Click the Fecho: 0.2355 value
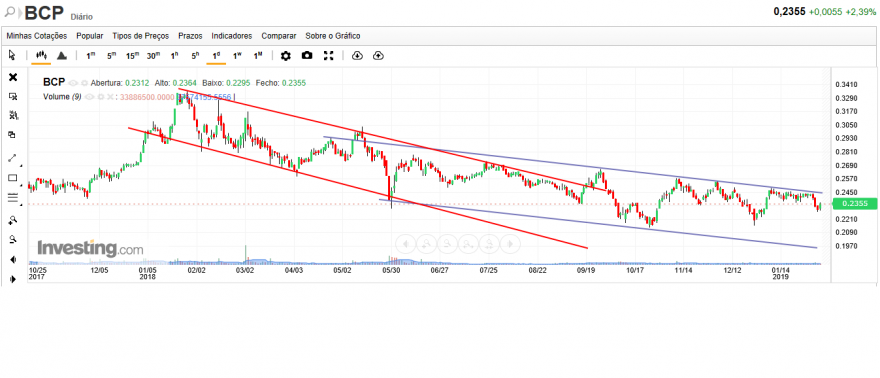880x378 pixels. 281,83
